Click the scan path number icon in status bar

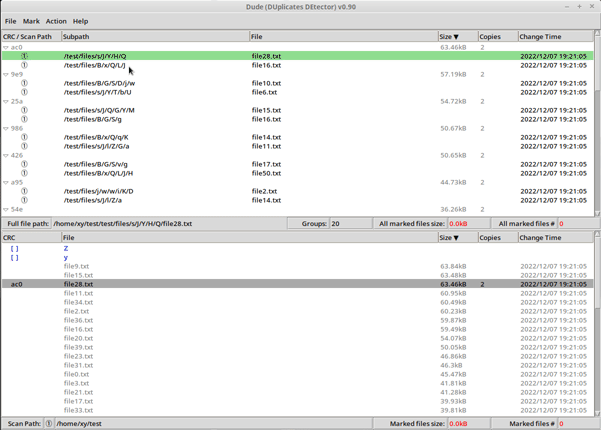(49, 423)
